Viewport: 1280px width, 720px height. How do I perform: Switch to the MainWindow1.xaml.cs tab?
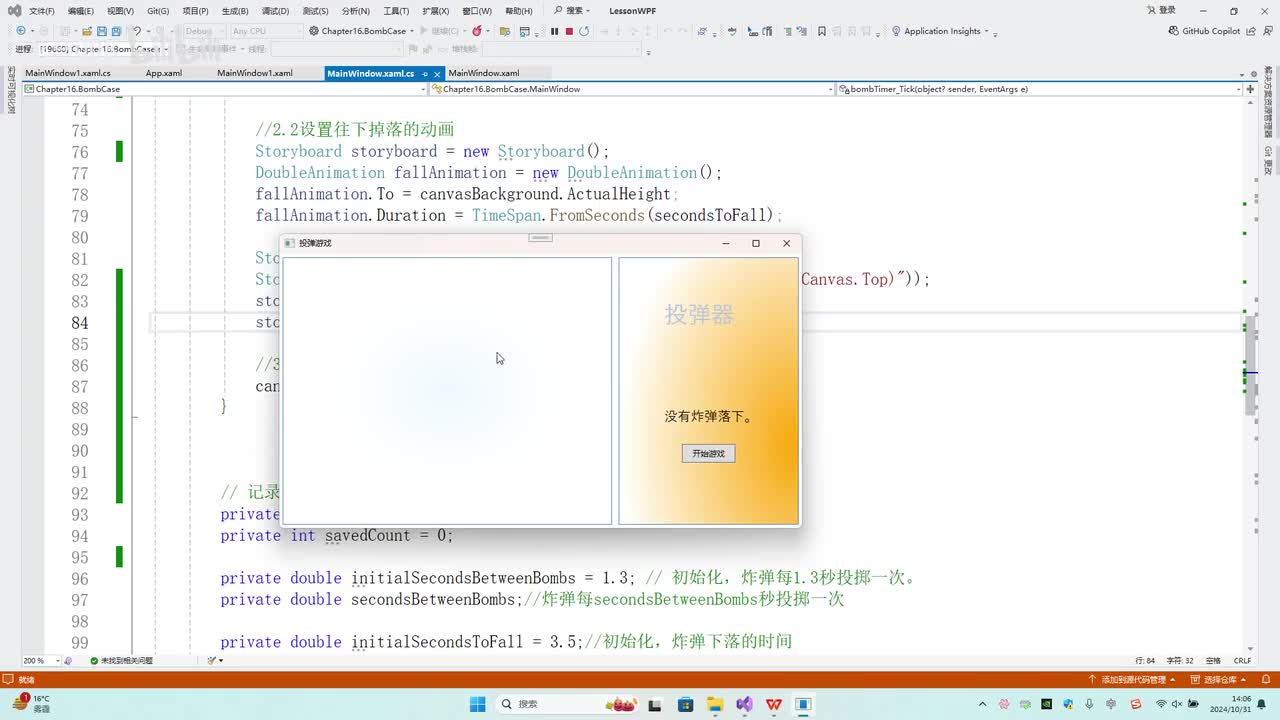[68, 74]
